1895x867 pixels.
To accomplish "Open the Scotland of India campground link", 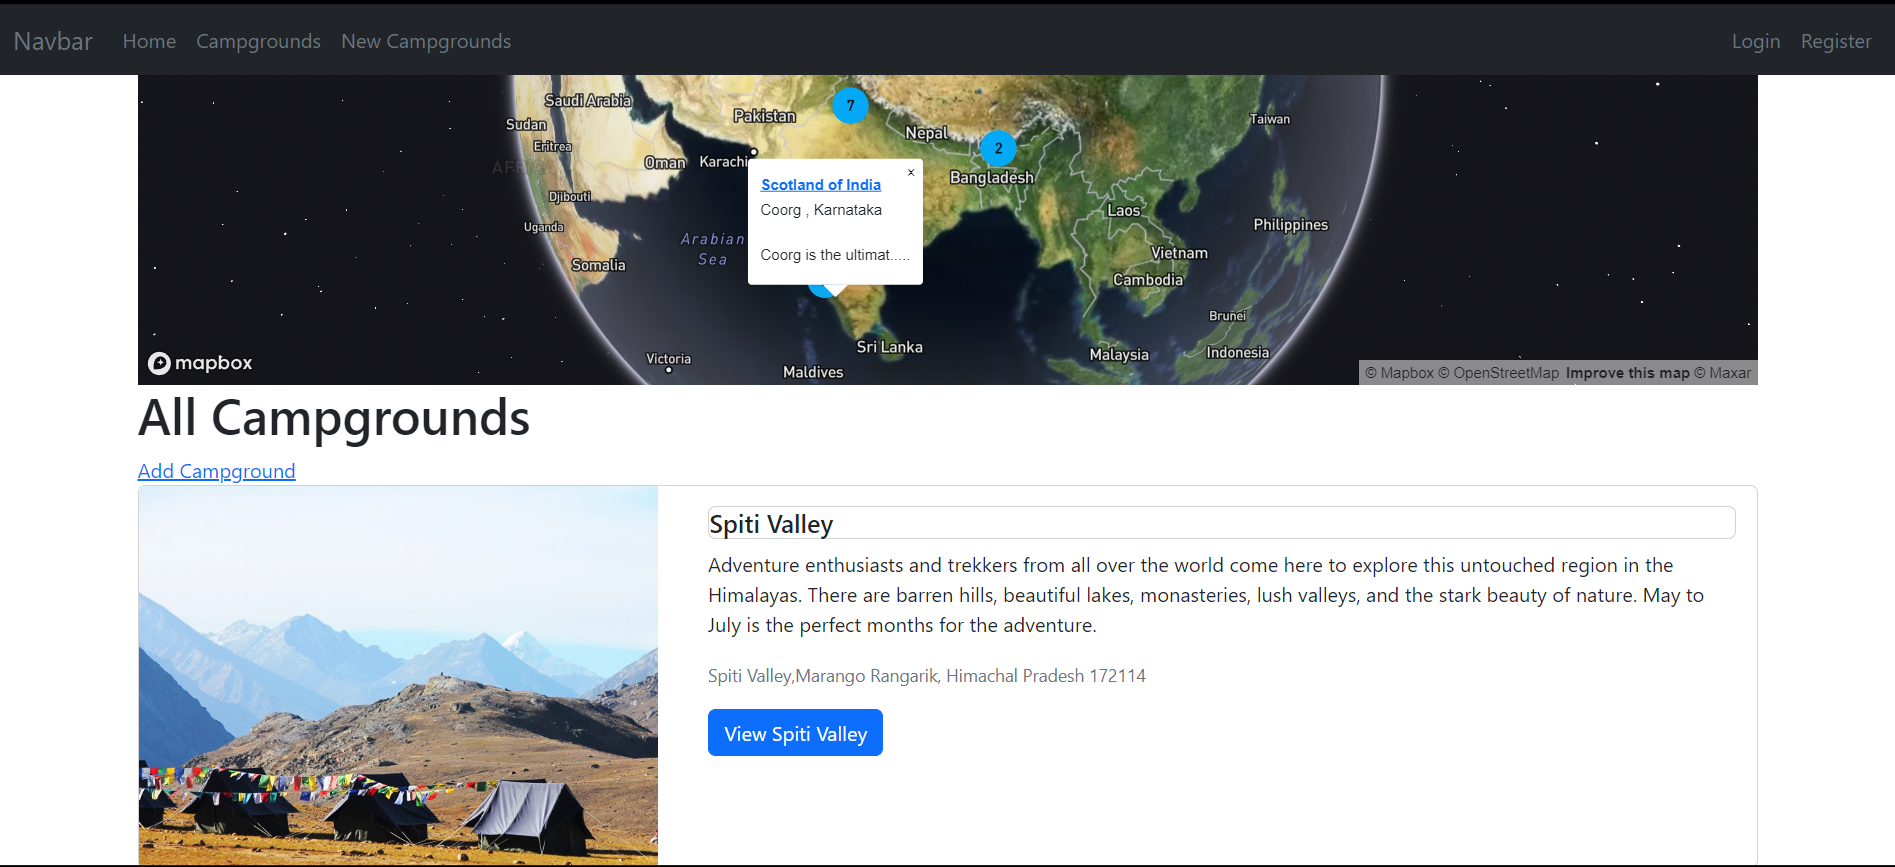I will coord(820,184).
